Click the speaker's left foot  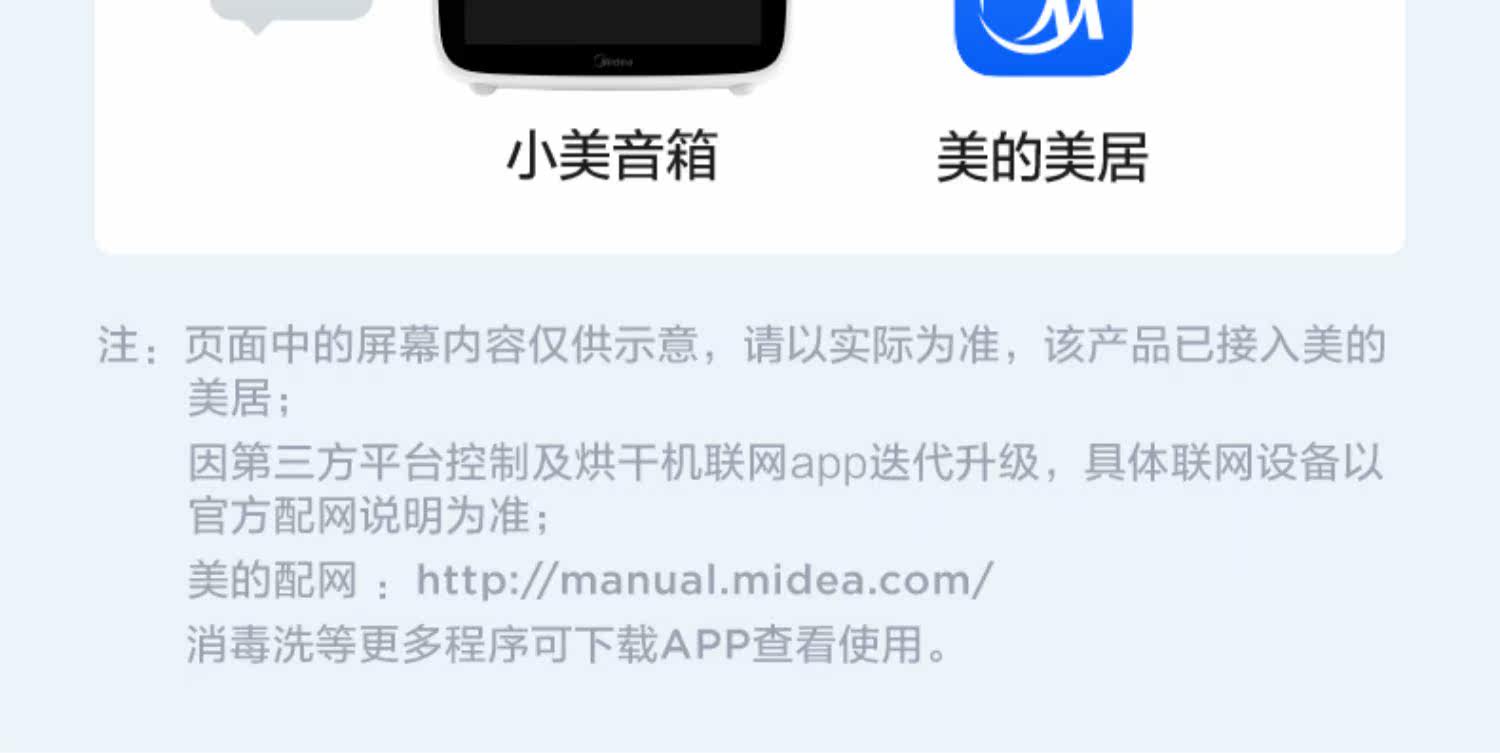pos(484,89)
